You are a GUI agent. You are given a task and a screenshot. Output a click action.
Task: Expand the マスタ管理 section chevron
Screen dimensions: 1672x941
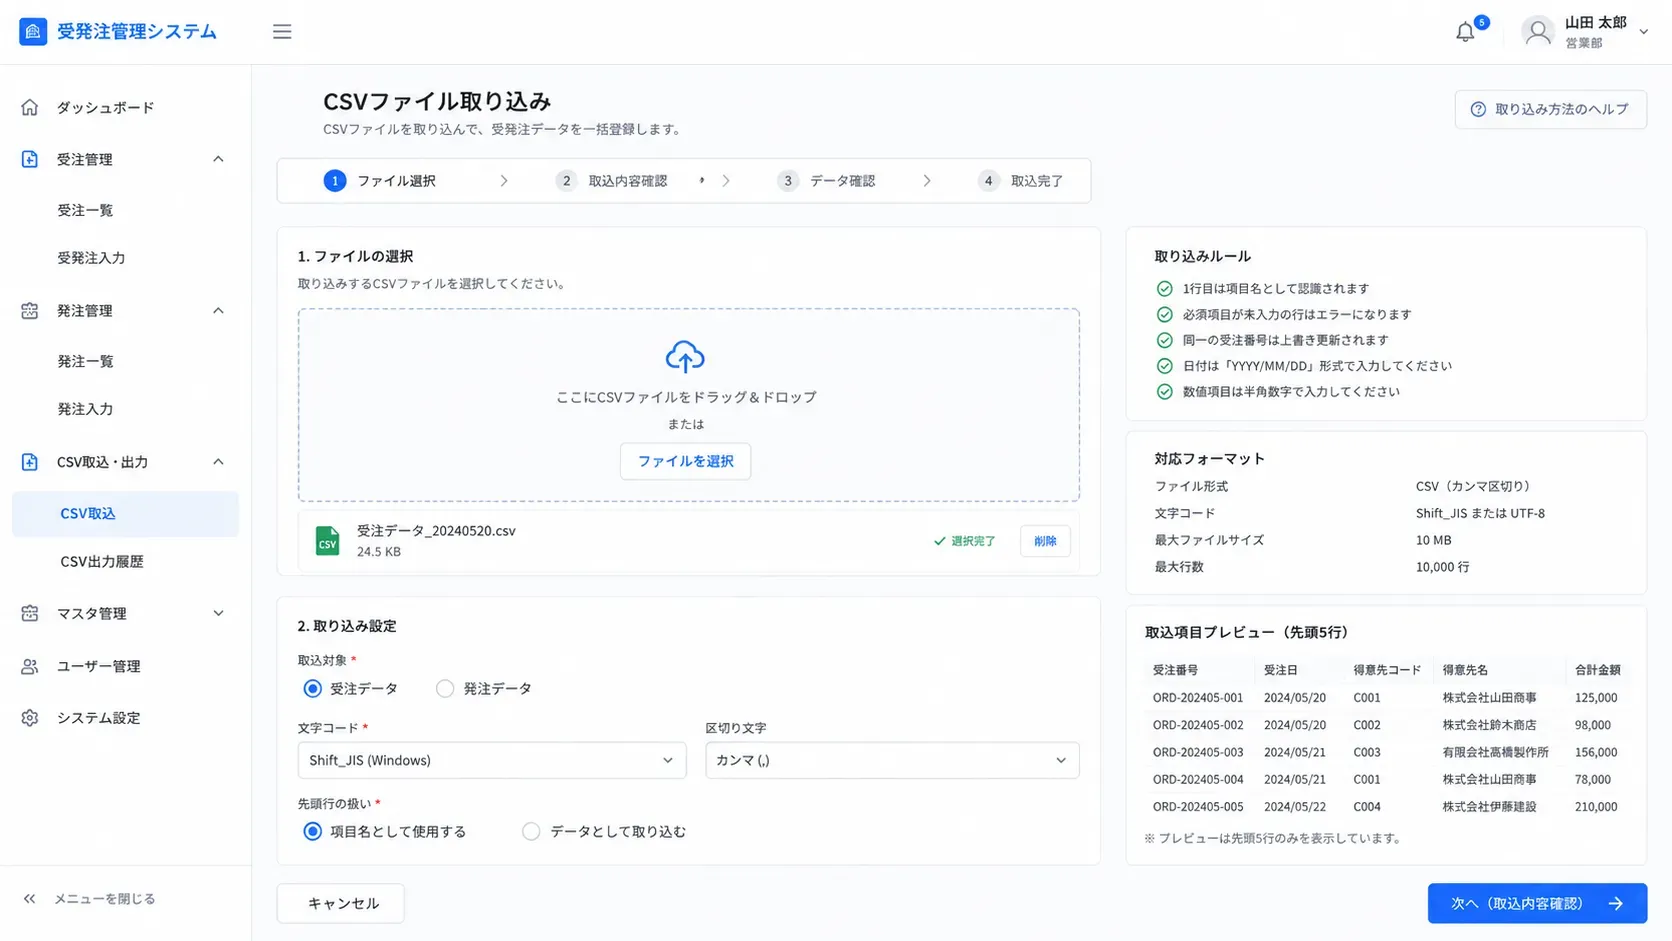coord(218,613)
